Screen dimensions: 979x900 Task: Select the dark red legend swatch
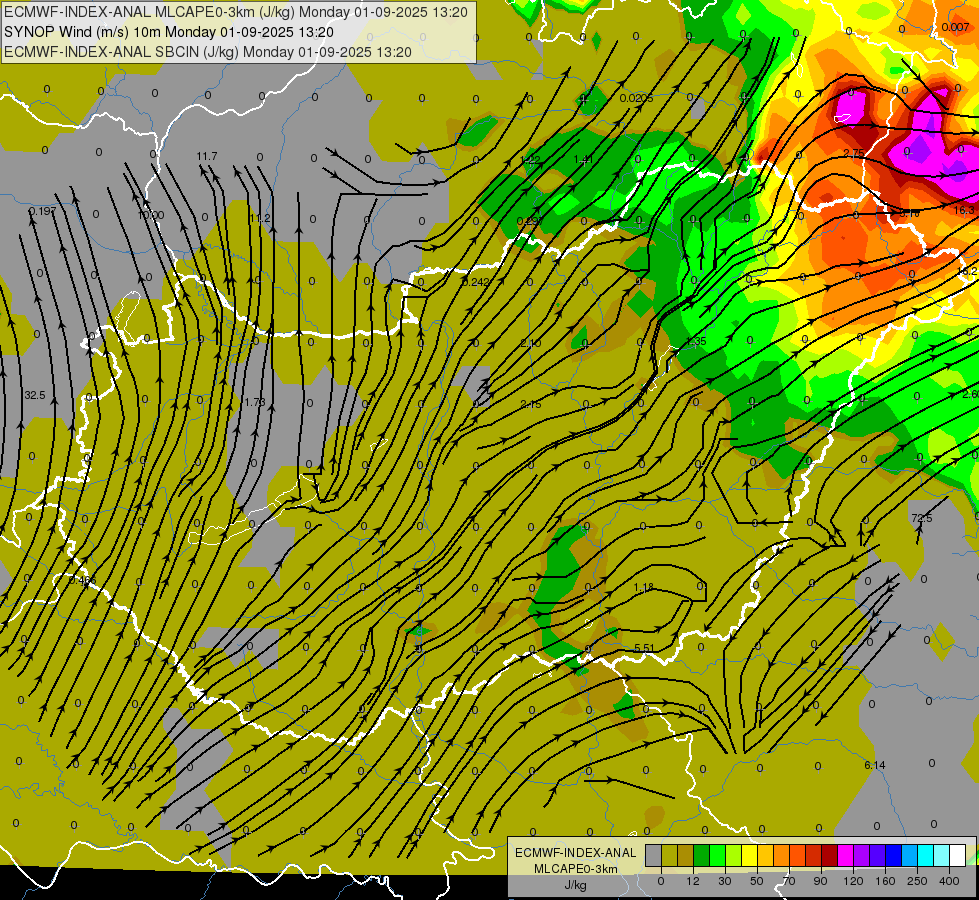(829, 855)
